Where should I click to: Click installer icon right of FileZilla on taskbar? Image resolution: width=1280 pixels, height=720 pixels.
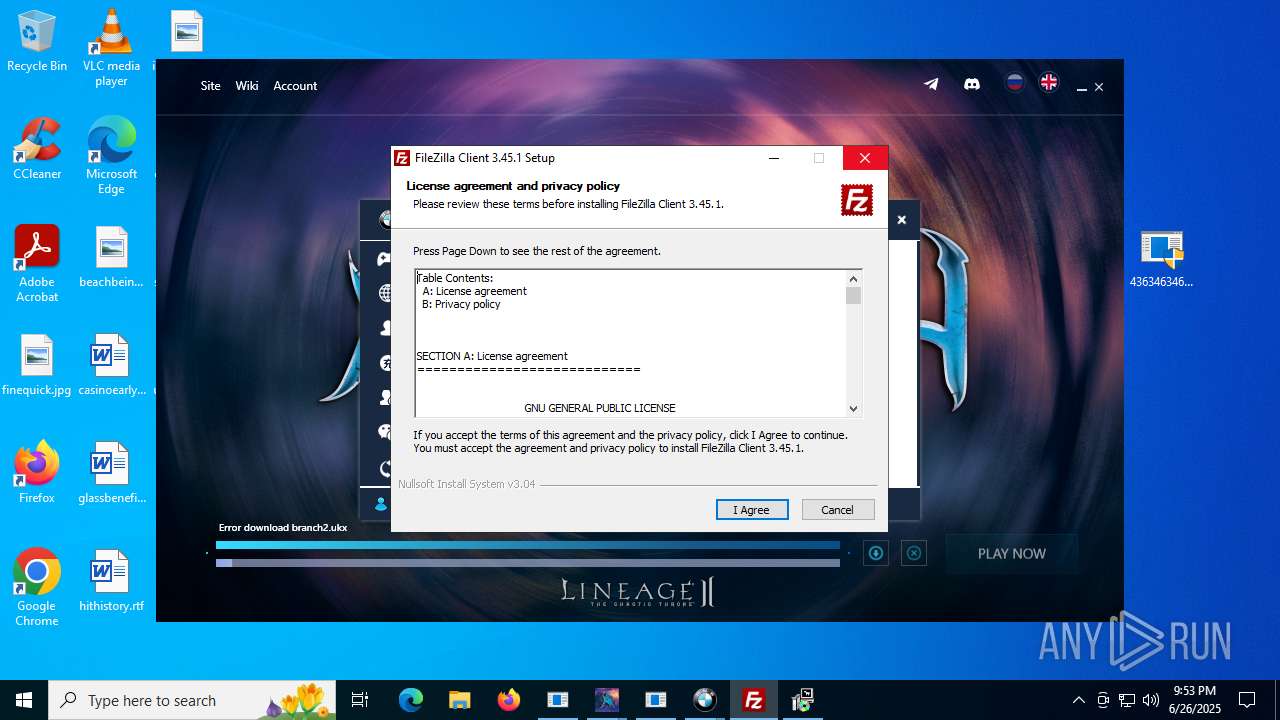click(802, 700)
